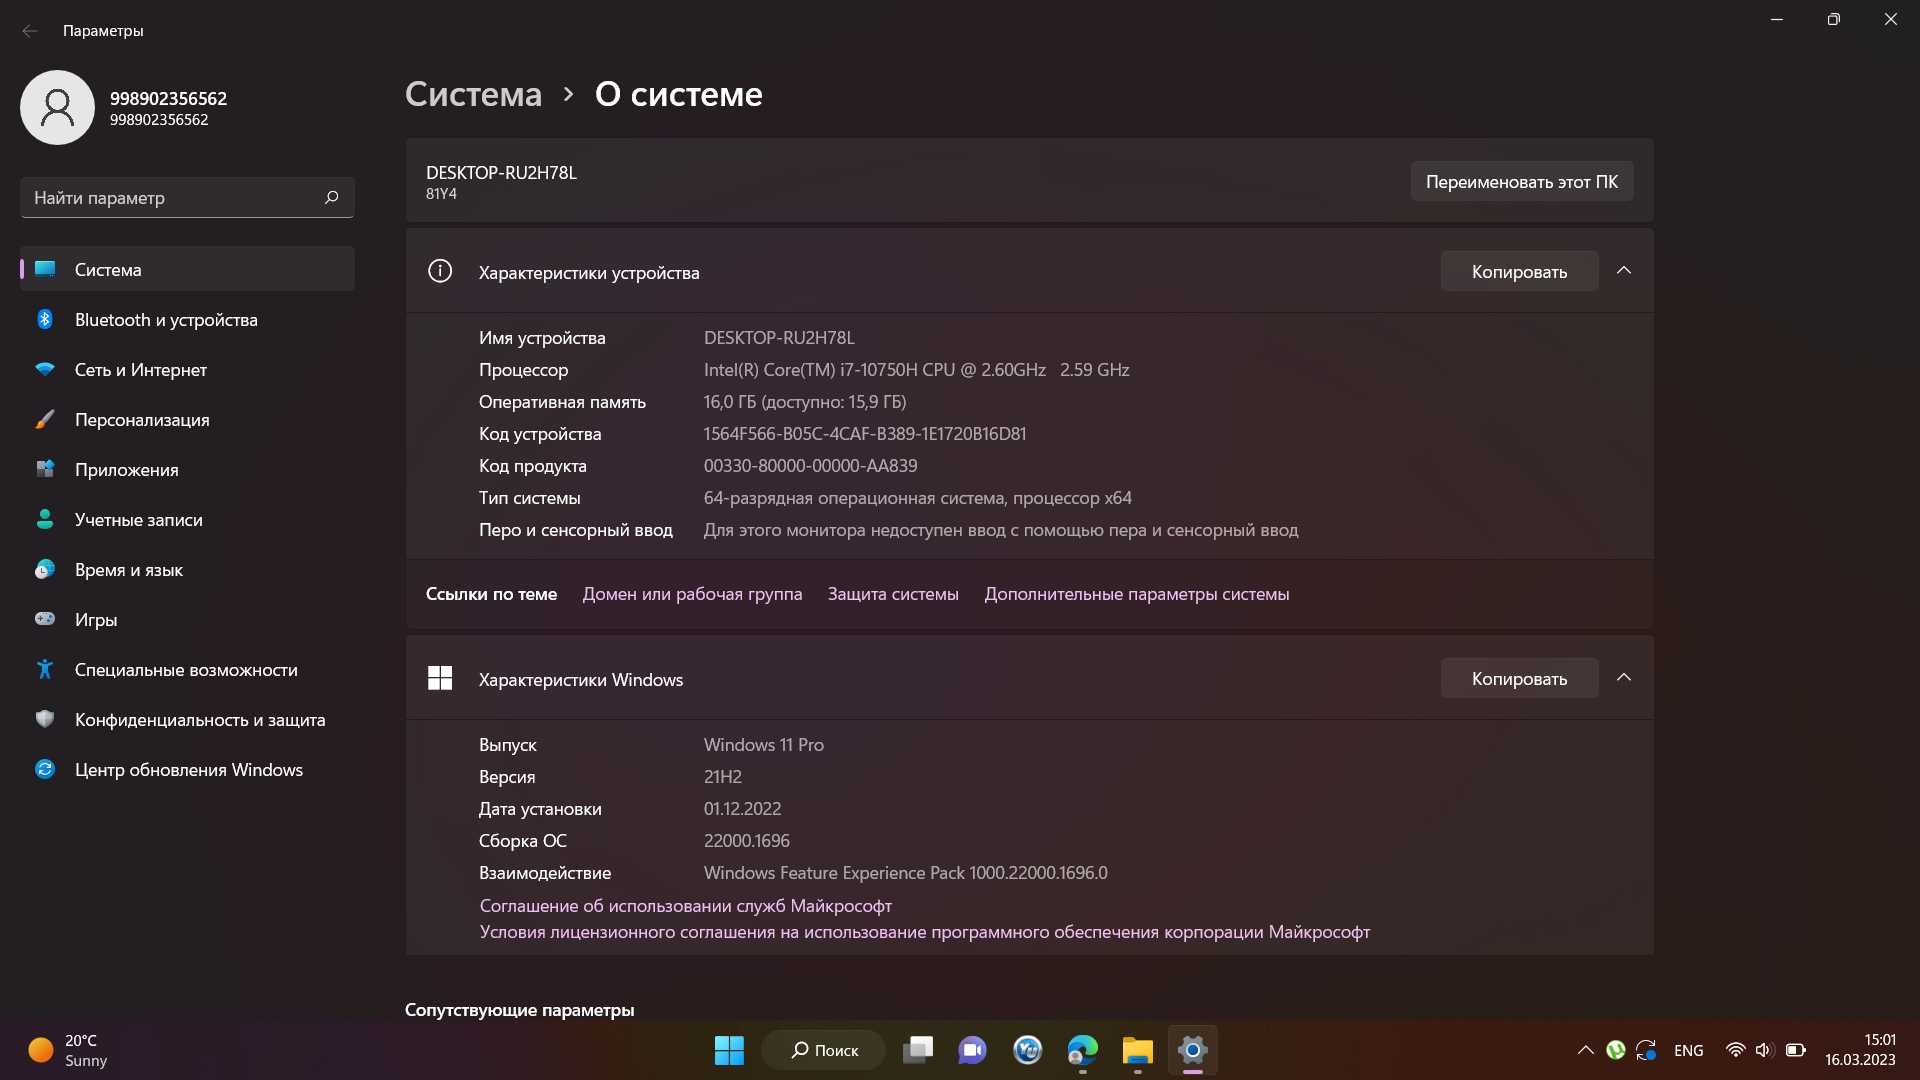
Task: Open the Windows Start button on taskbar
Action: click(729, 1050)
